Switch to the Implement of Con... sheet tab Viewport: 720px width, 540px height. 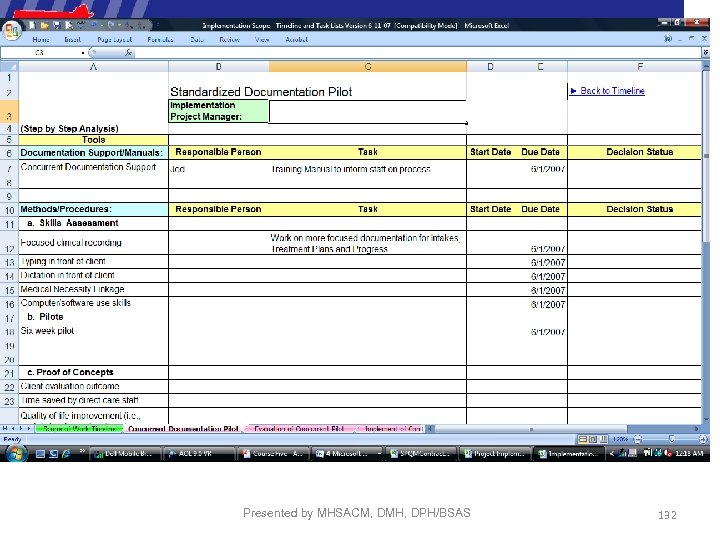[x=392, y=428]
